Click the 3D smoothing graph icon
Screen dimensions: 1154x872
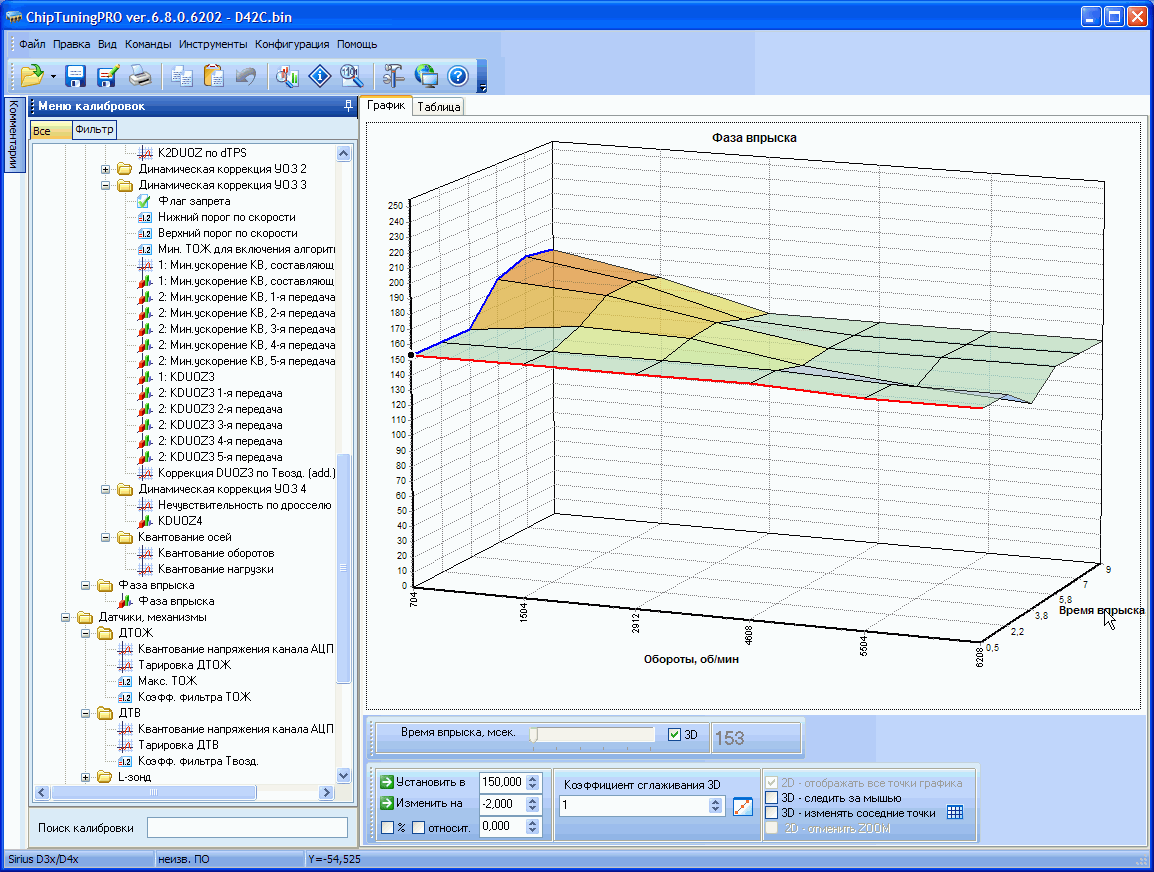[x=741, y=806]
